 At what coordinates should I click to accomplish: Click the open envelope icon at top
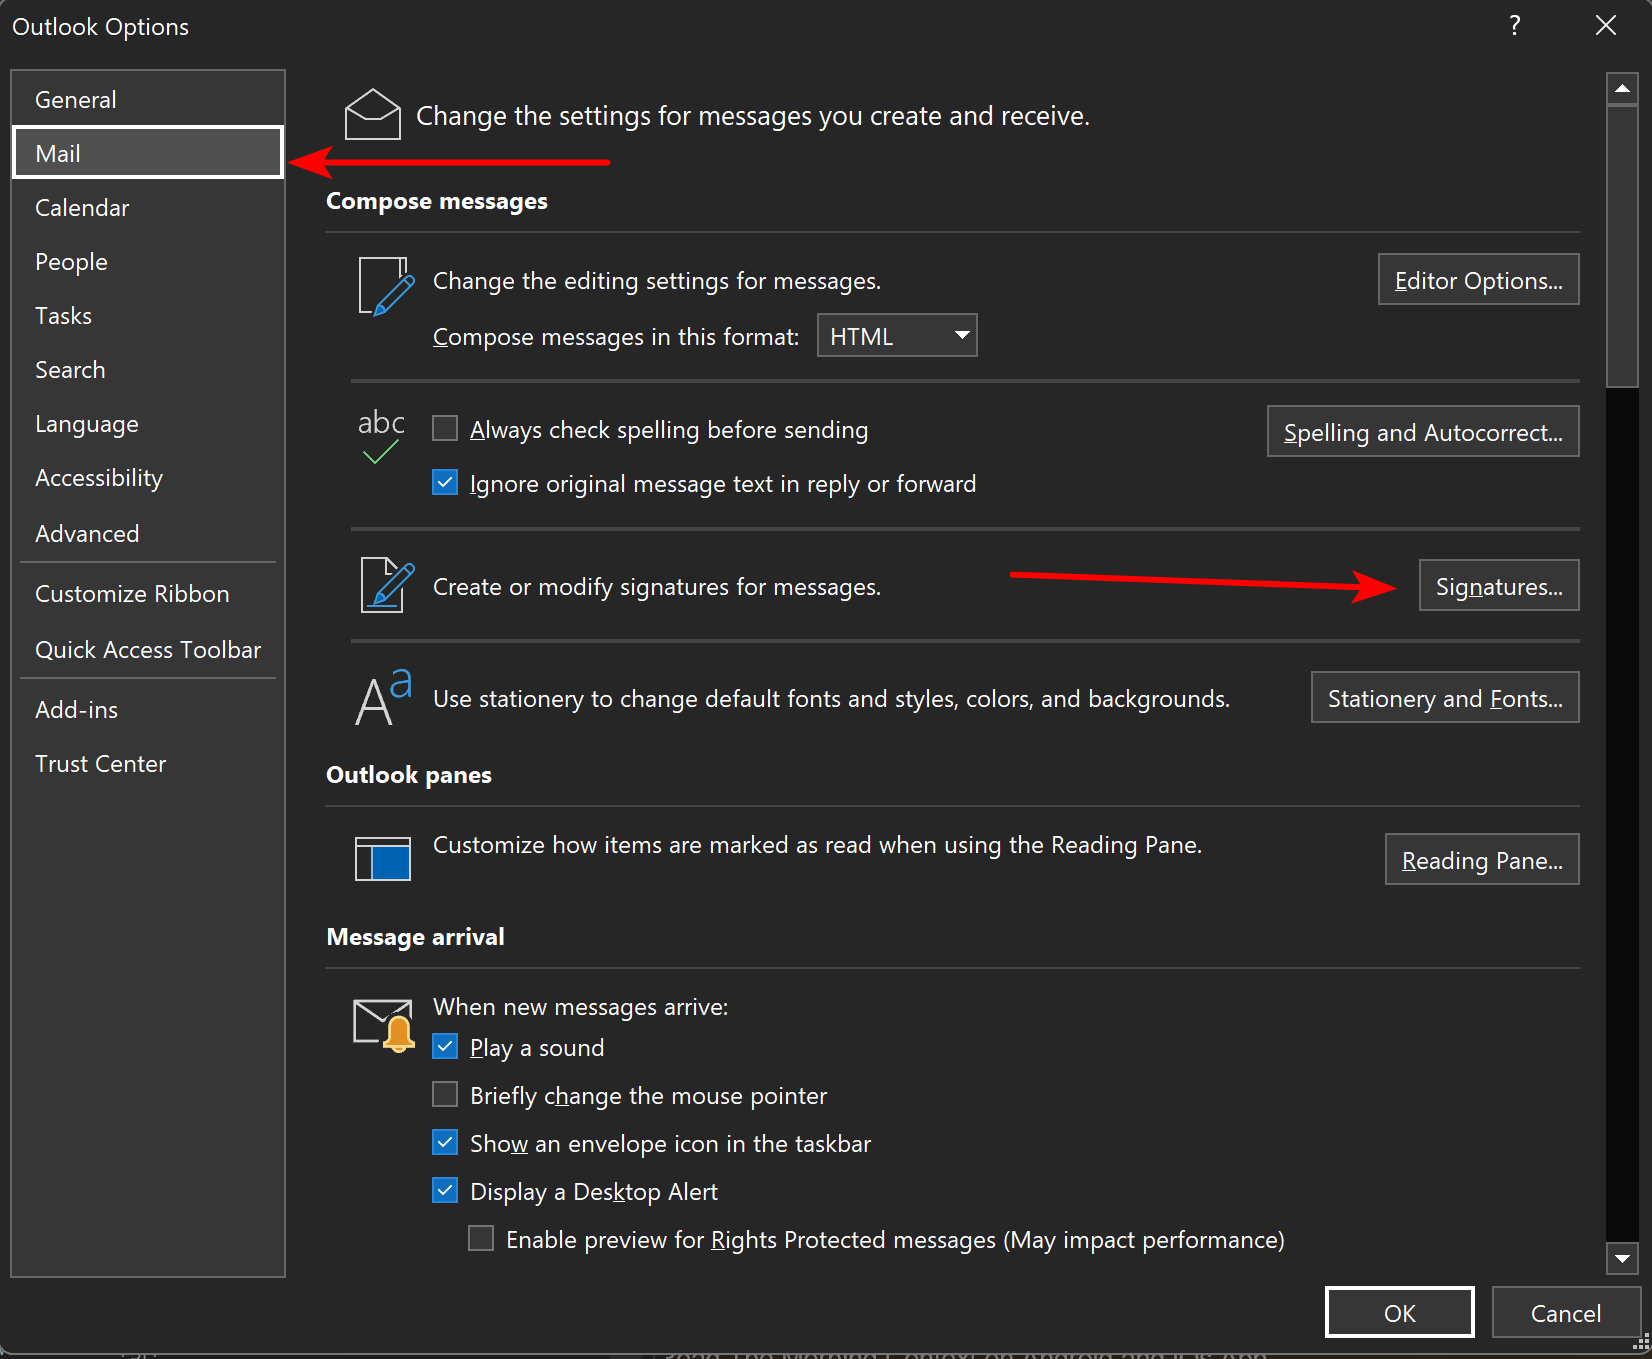372,115
